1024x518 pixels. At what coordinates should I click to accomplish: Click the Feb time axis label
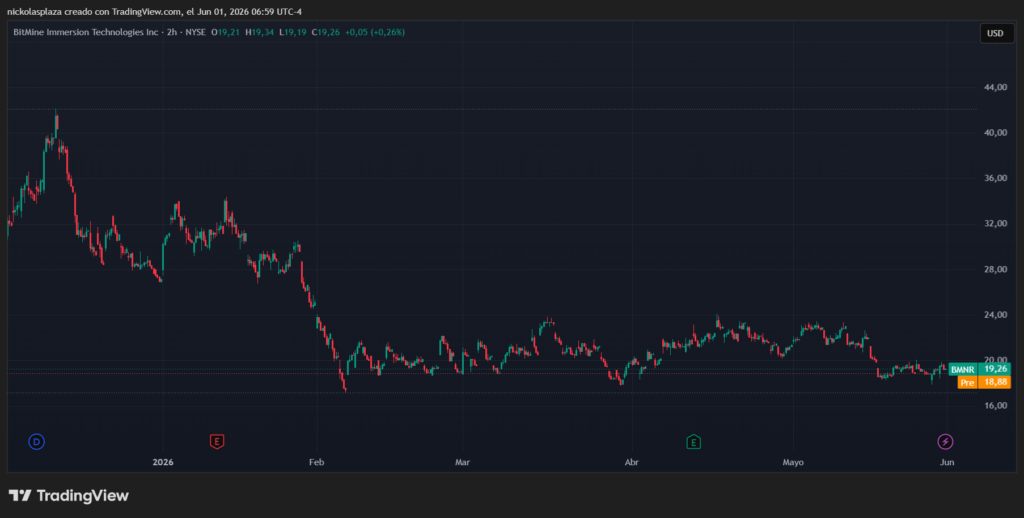(316, 462)
